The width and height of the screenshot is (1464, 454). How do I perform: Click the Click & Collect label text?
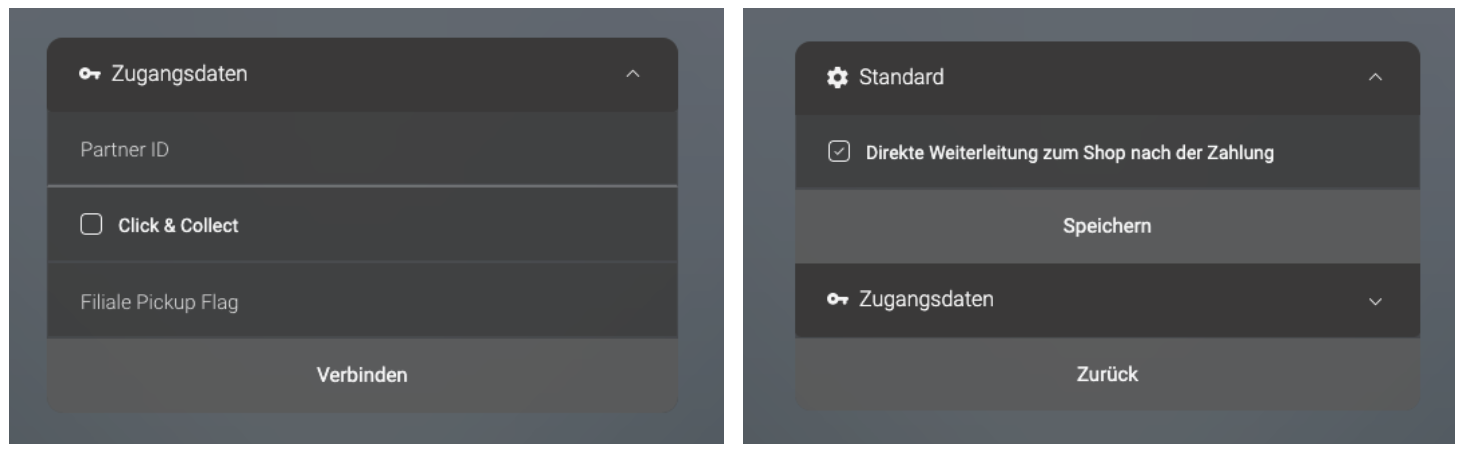pyautogui.click(x=178, y=225)
